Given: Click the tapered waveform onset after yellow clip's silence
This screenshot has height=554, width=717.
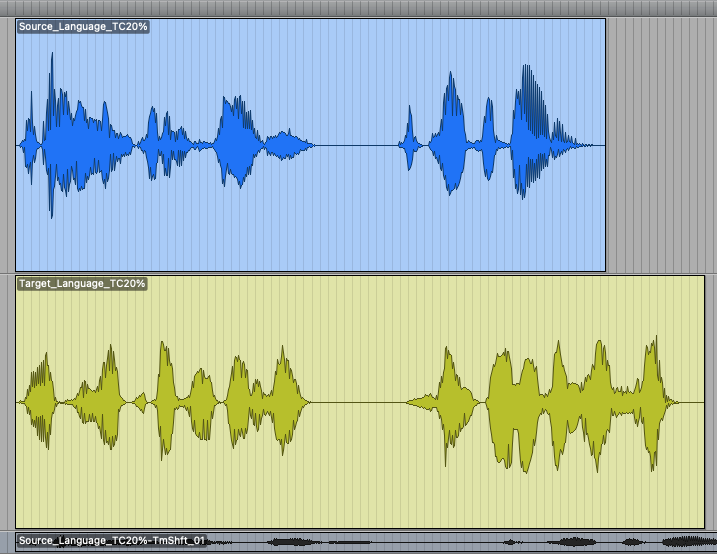Looking at the screenshot, I should (422, 402).
